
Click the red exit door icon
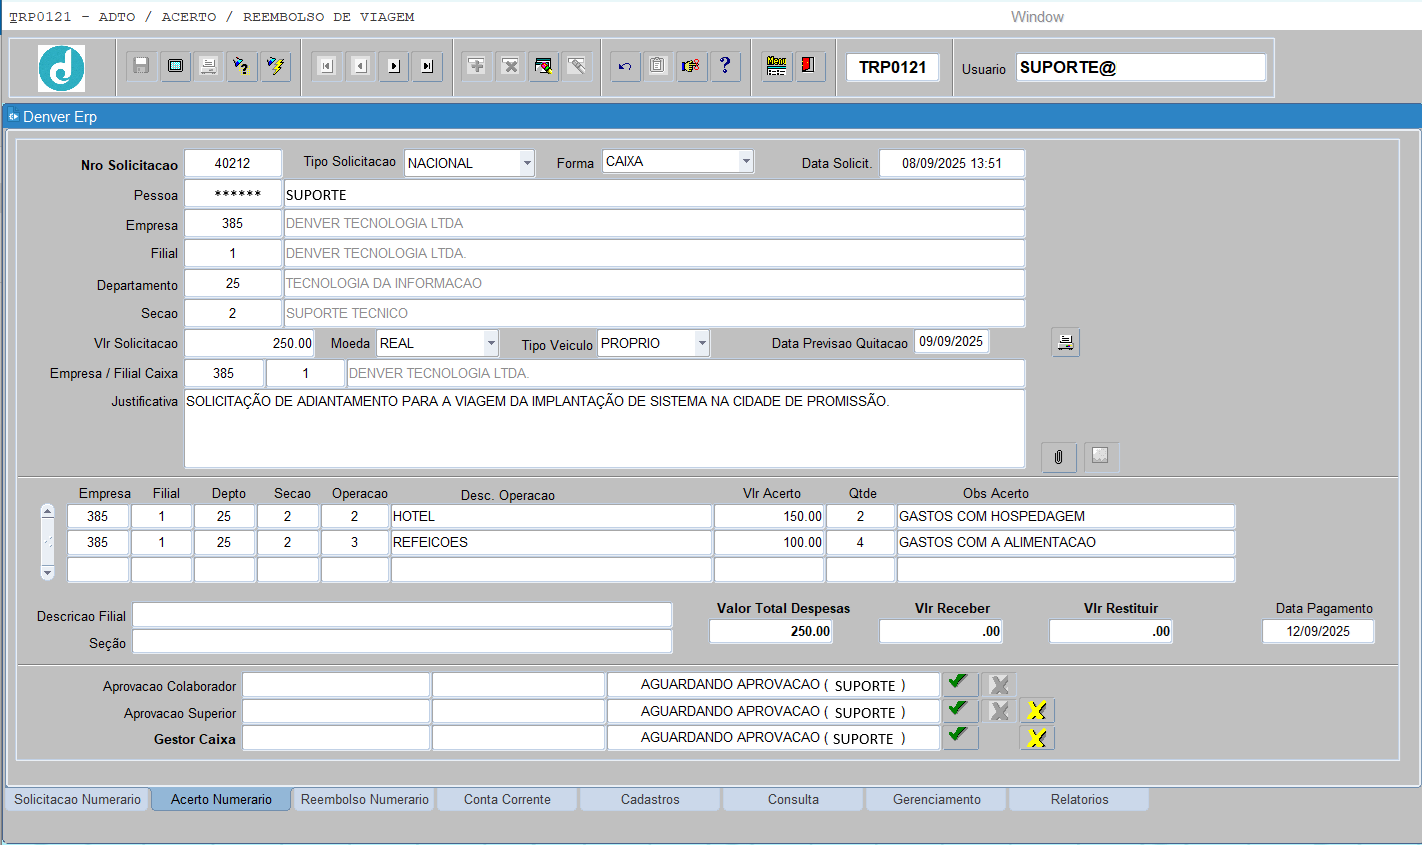pos(809,66)
